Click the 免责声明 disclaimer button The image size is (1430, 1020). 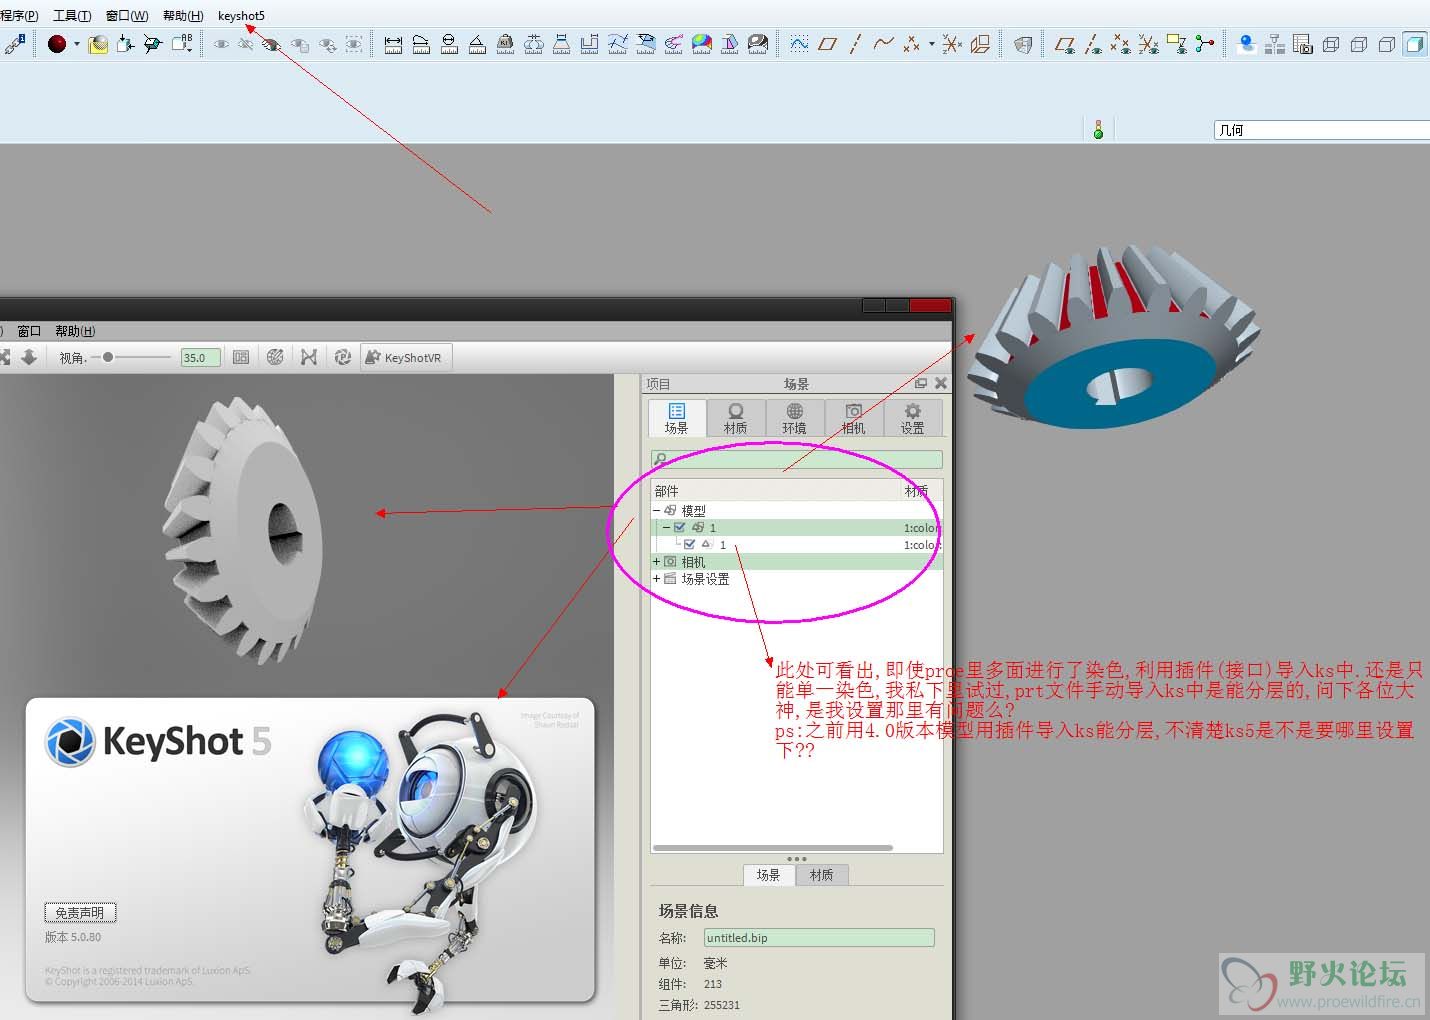tap(80, 912)
